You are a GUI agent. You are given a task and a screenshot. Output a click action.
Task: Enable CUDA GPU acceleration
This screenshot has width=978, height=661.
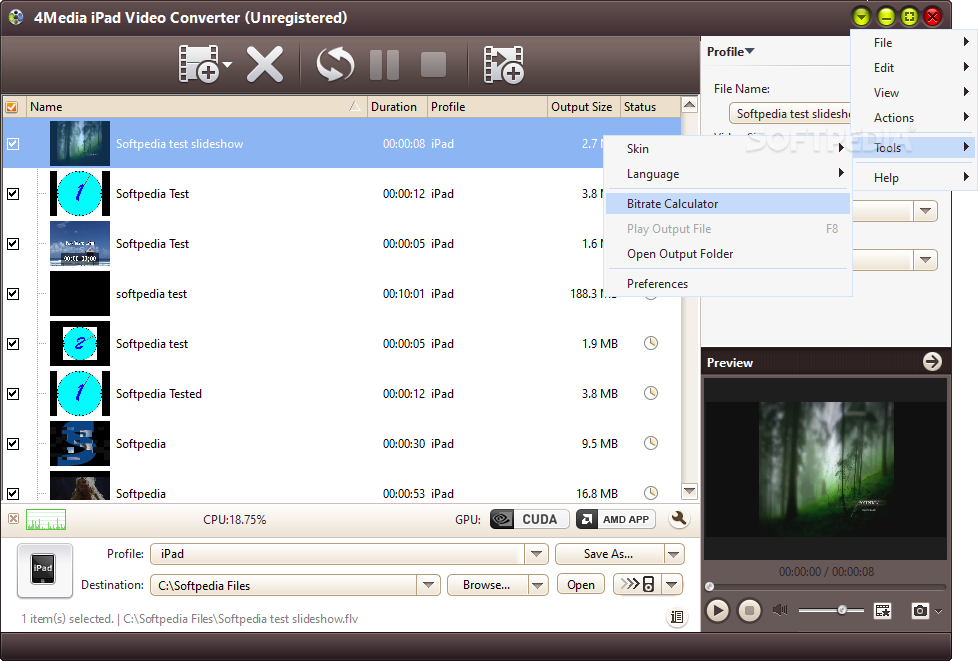point(530,519)
